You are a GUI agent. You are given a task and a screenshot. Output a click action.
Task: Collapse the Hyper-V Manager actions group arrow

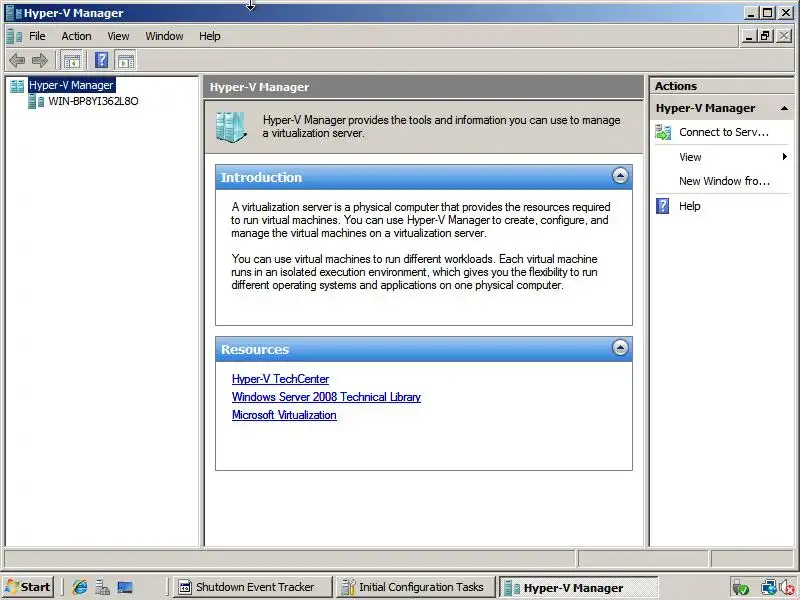click(x=784, y=108)
